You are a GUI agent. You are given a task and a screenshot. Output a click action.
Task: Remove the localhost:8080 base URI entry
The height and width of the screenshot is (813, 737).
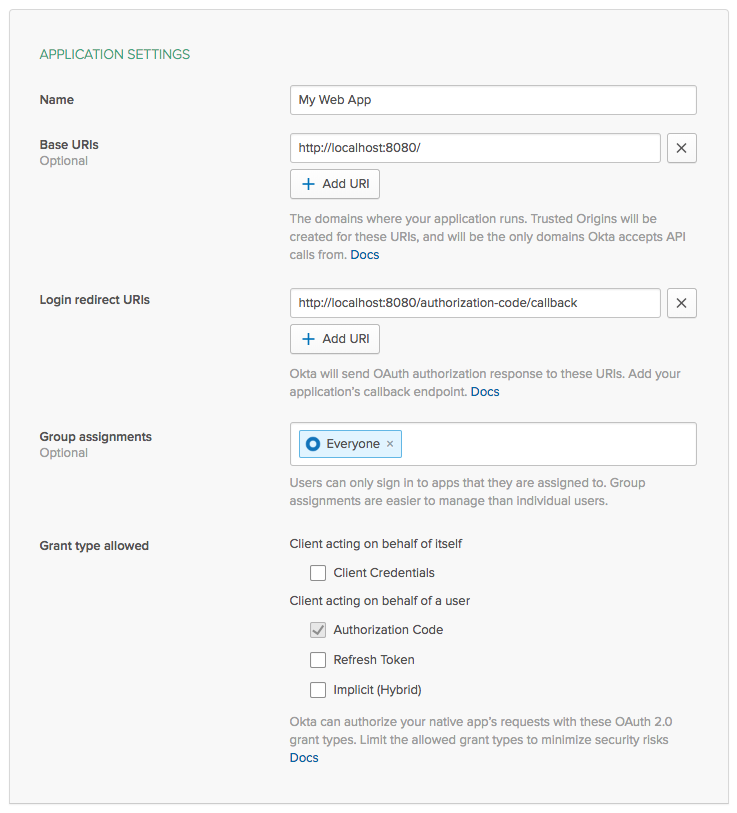[681, 148]
